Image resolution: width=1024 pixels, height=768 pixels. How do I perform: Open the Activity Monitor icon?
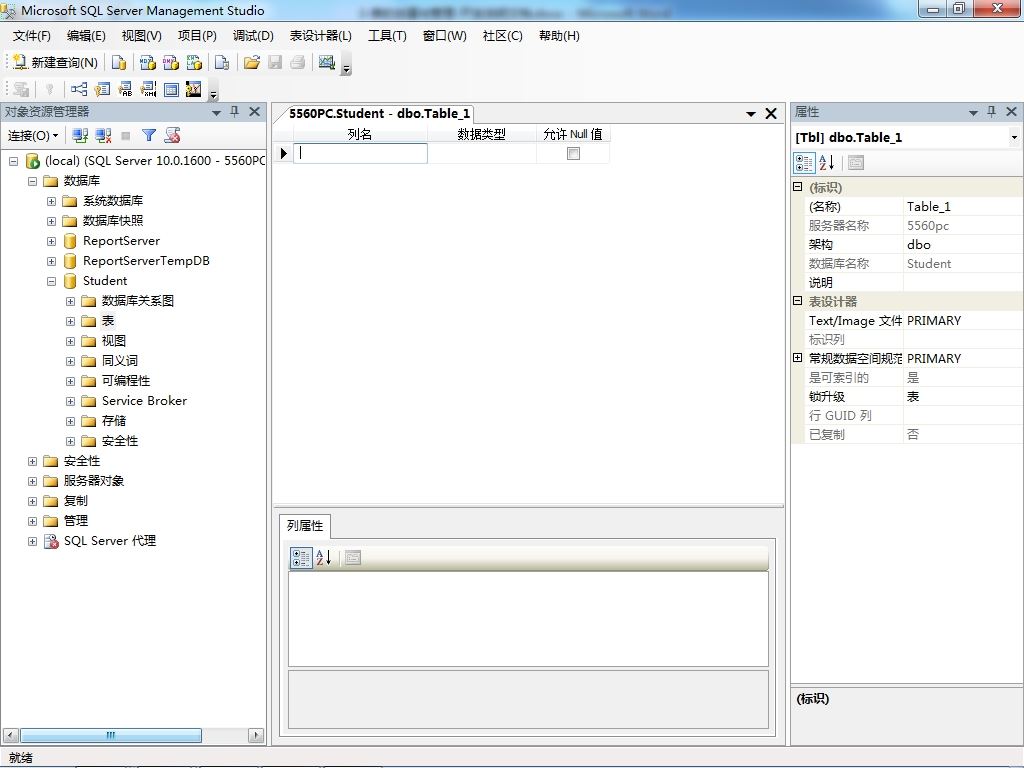click(327, 63)
